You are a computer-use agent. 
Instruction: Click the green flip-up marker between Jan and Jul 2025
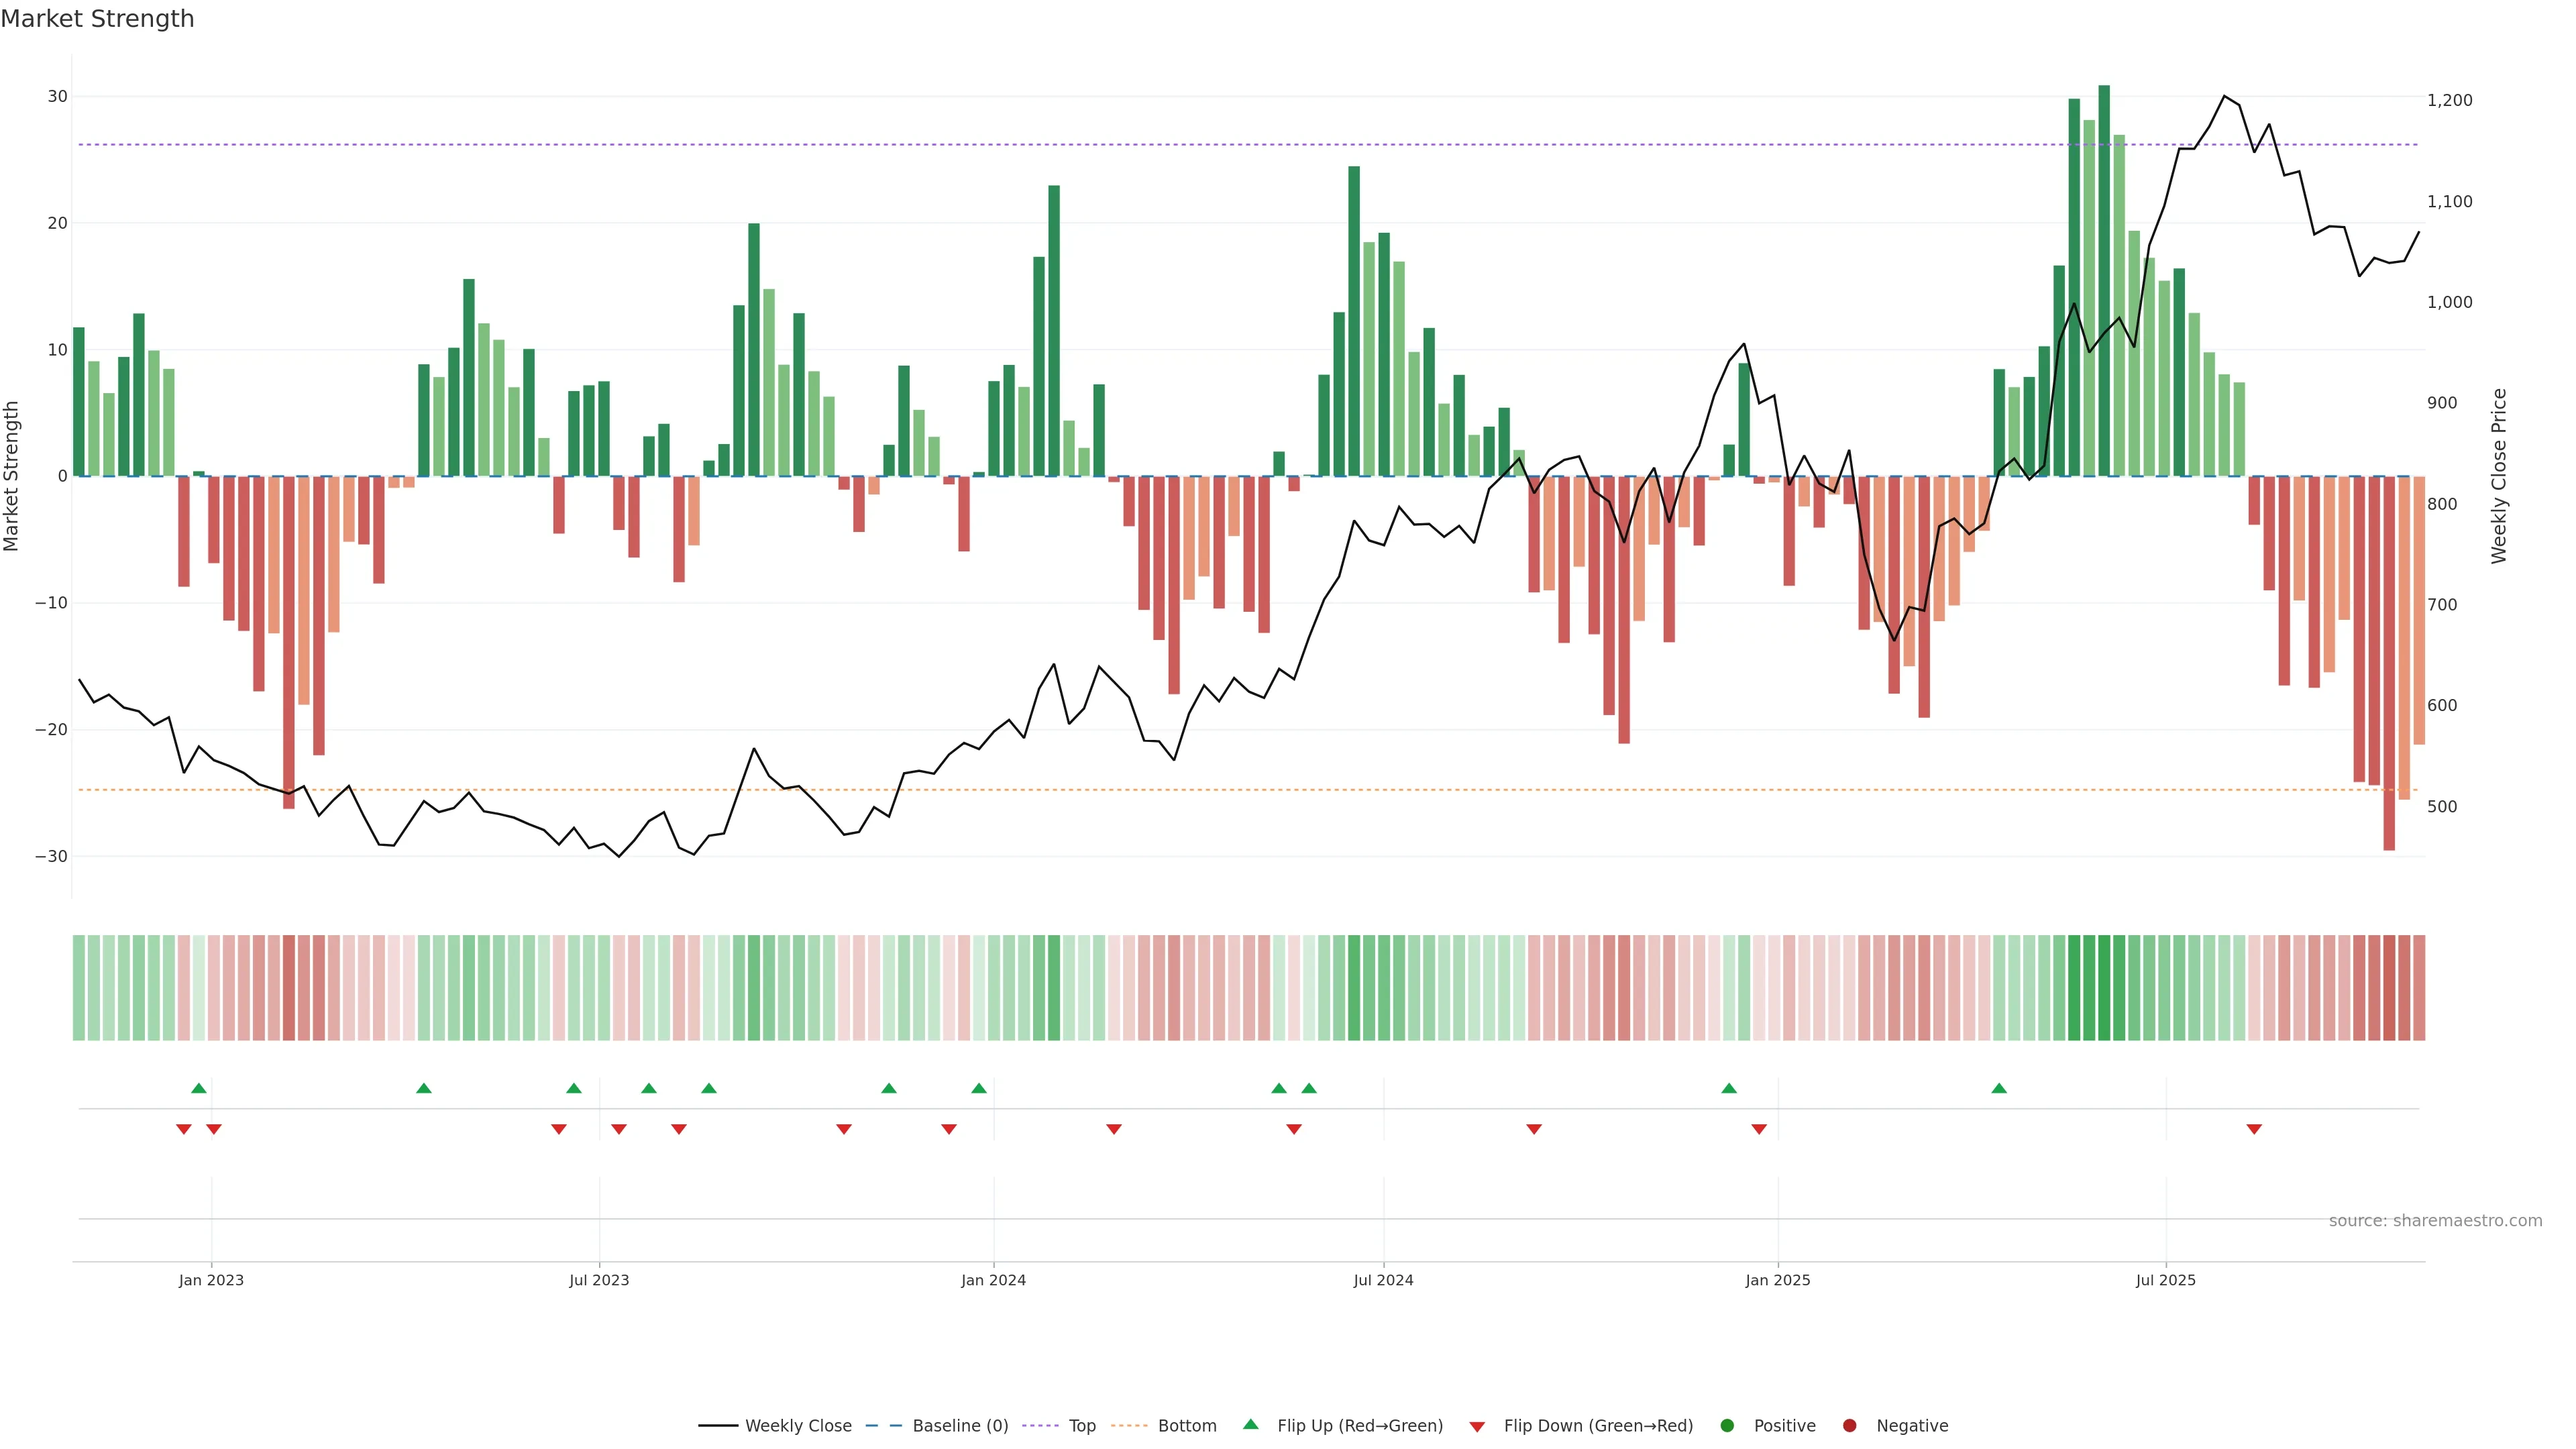pyautogui.click(x=1999, y=1088)
